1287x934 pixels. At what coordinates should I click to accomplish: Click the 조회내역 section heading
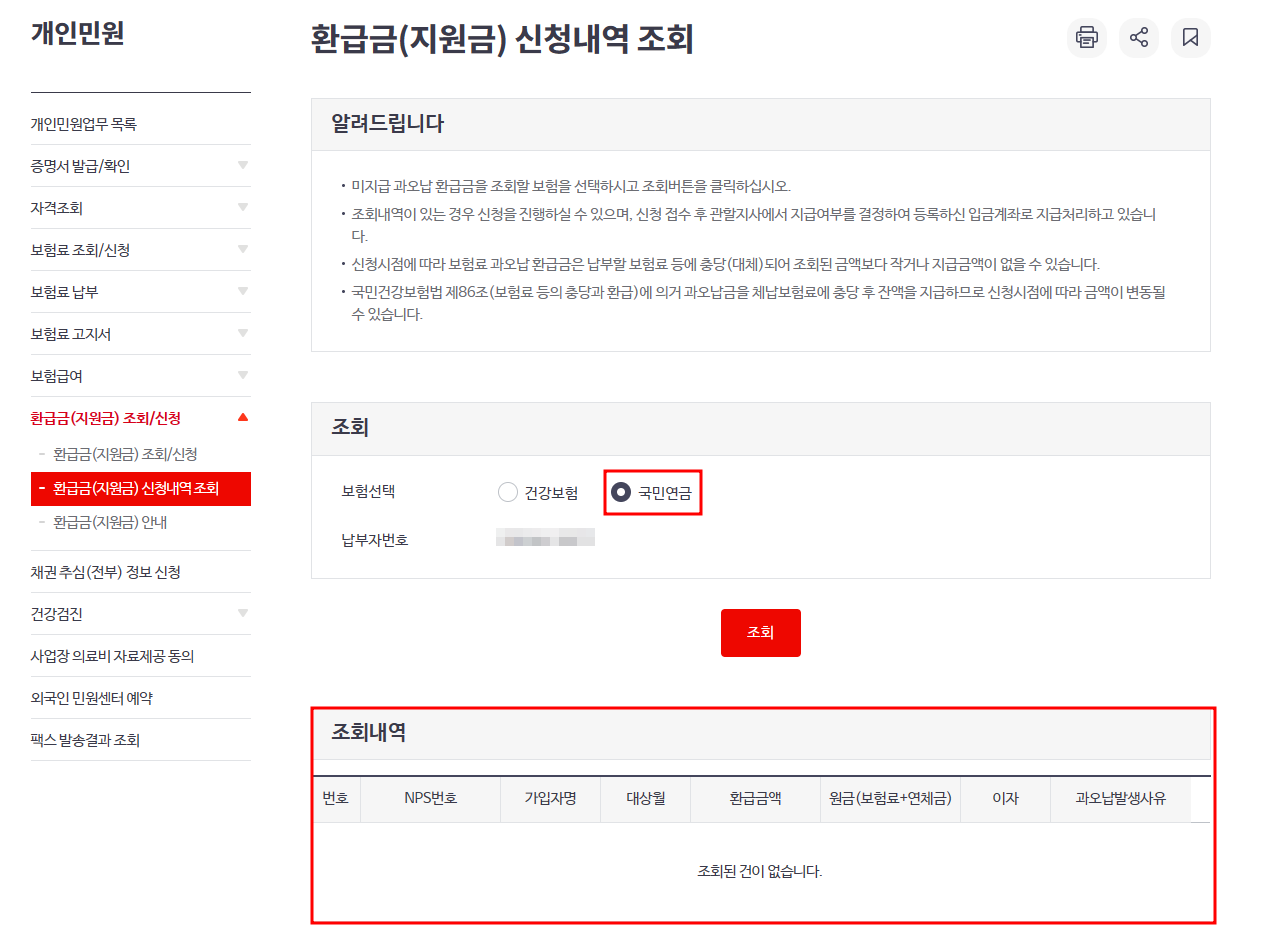click(x=369, y=732)
